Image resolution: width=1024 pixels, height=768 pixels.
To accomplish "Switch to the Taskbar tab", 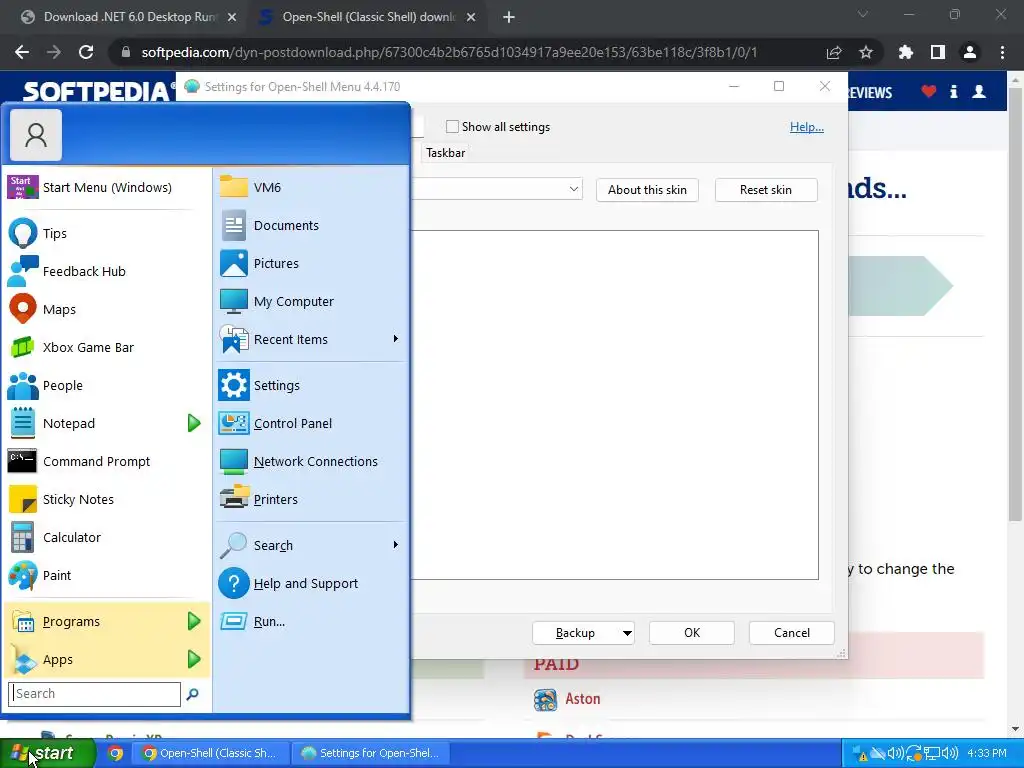I will pyautogui.click(x=445, y=153).
